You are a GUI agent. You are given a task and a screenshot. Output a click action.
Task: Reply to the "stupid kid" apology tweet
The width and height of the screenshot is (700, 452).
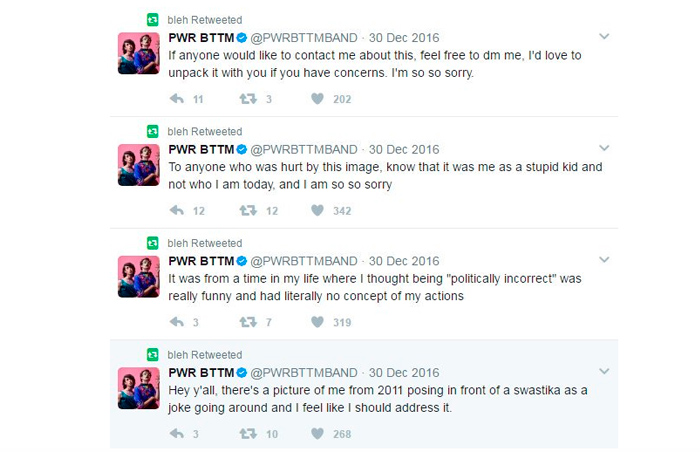click(x=177, y=211)
